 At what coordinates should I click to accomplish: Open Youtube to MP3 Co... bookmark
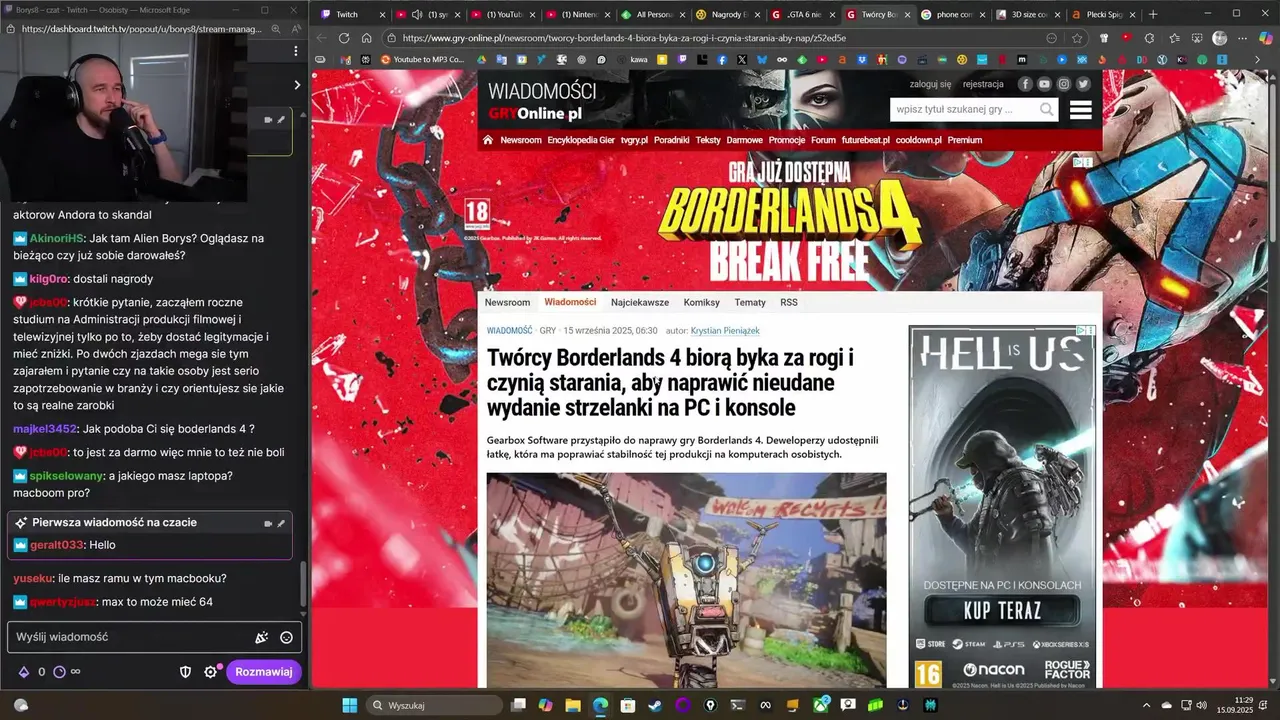(421, 60)
